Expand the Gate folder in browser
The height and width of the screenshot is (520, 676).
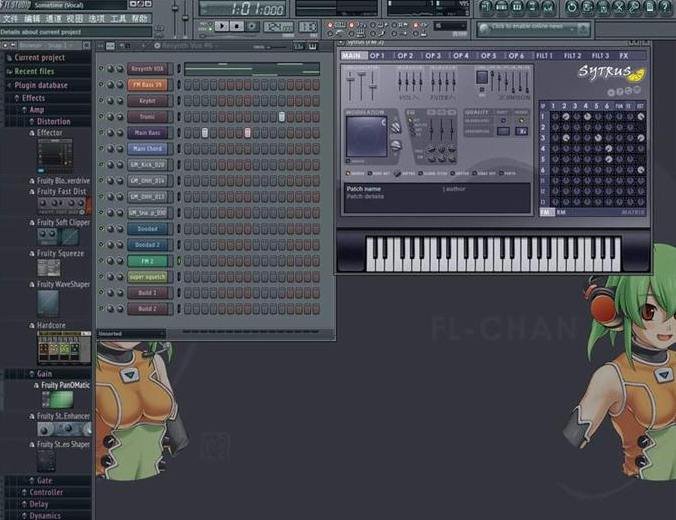point(44,480)
